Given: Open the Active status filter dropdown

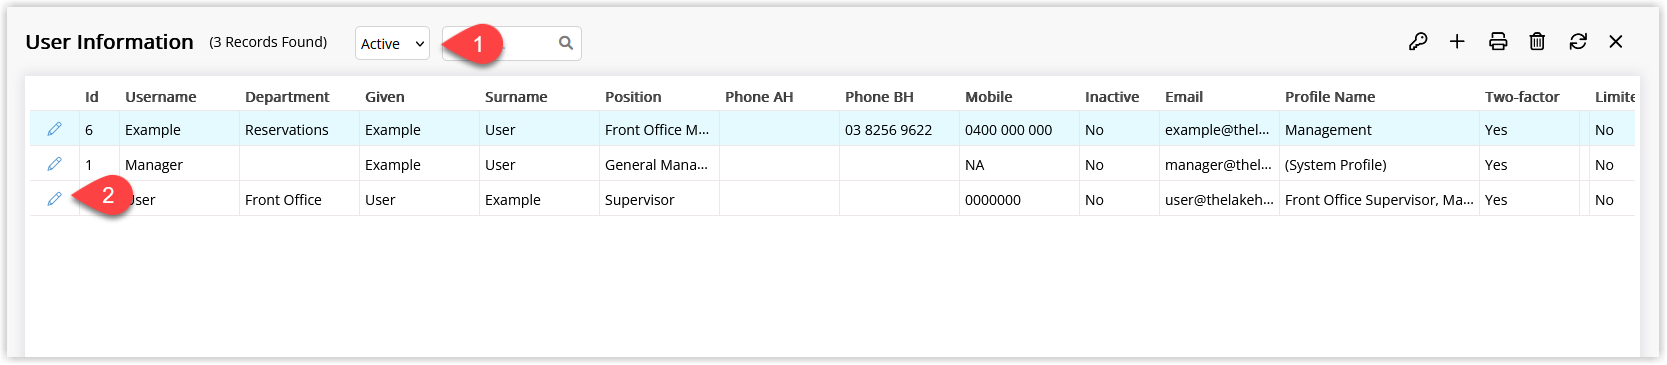Looking at the screenshot, I should tap(392, 43).
